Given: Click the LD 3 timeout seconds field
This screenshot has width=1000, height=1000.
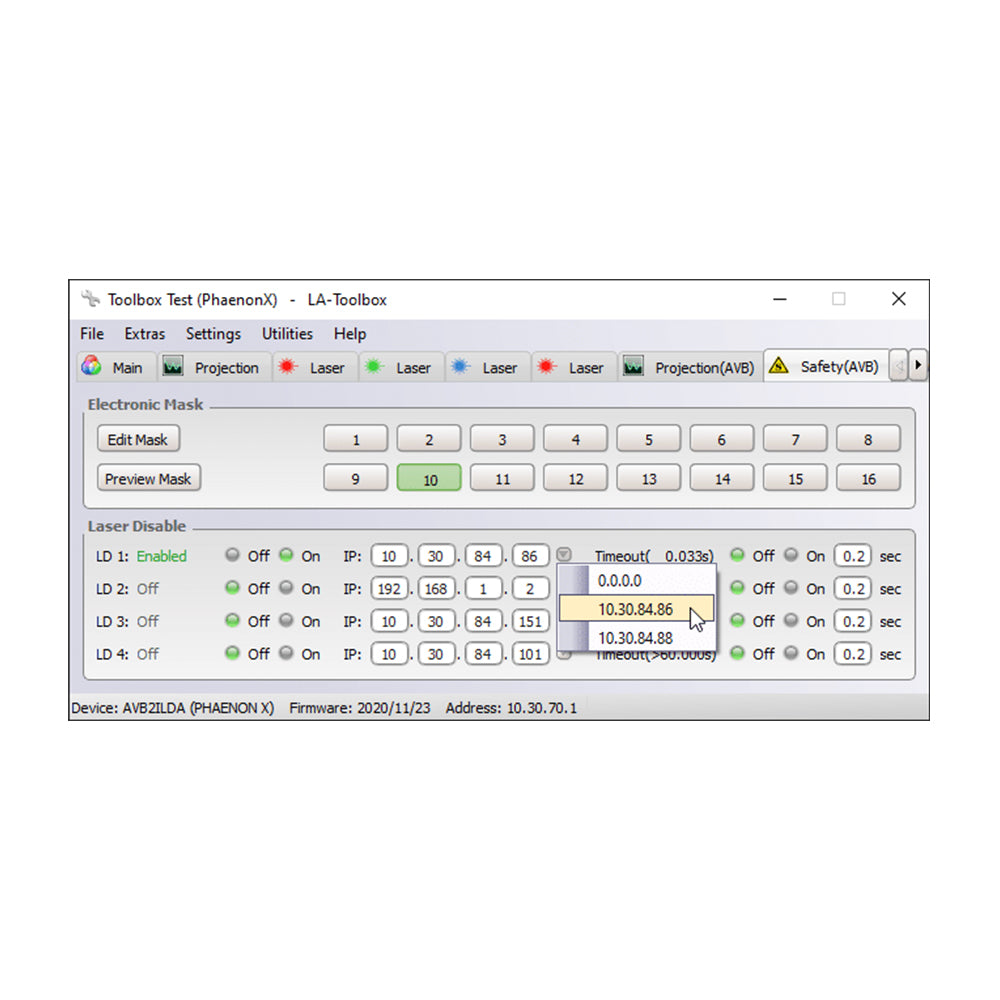Looking at the screenshot, I should click(853, 621).
